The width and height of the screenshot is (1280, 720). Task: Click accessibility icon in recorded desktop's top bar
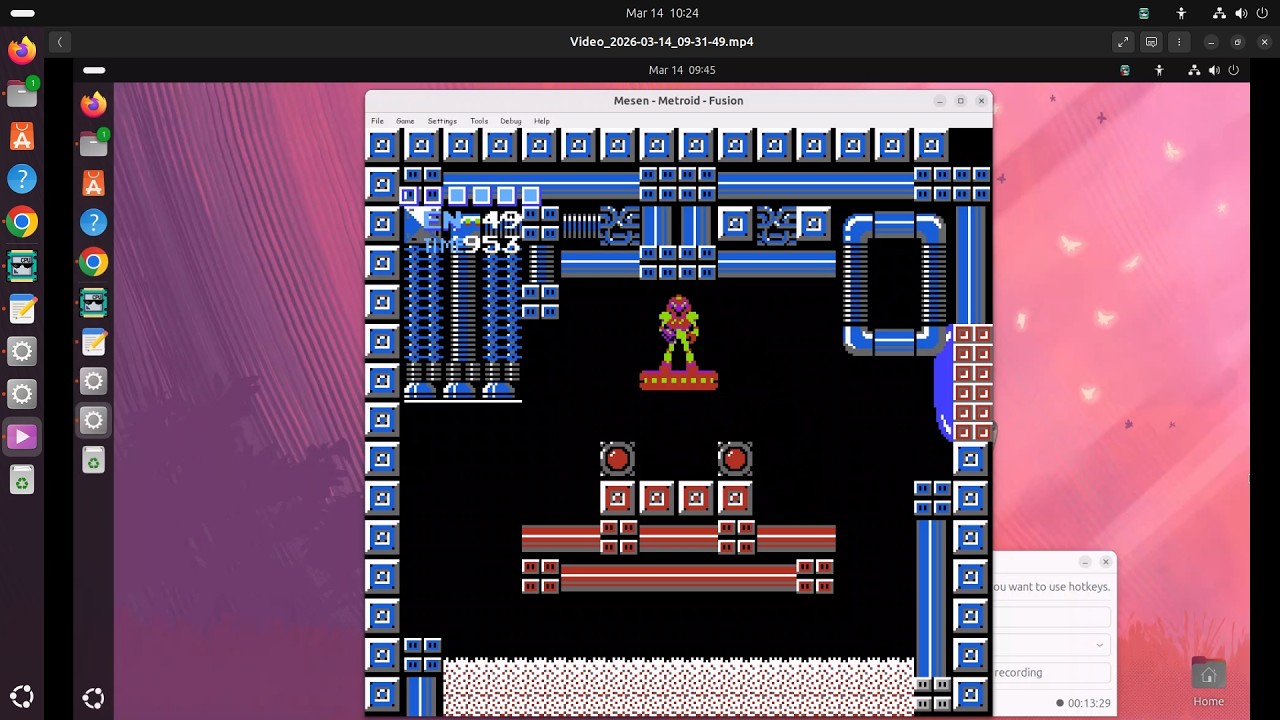pyautogui.click(x=1159, y=70)
